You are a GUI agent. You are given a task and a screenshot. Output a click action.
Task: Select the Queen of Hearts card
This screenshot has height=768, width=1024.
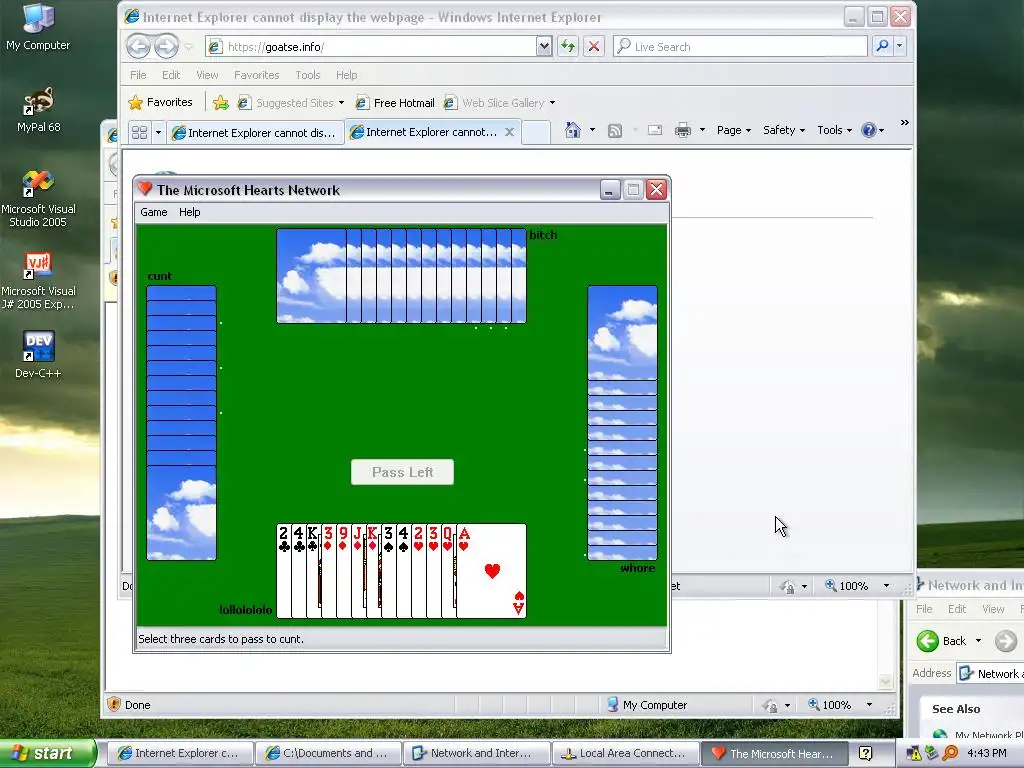[447, 571]
